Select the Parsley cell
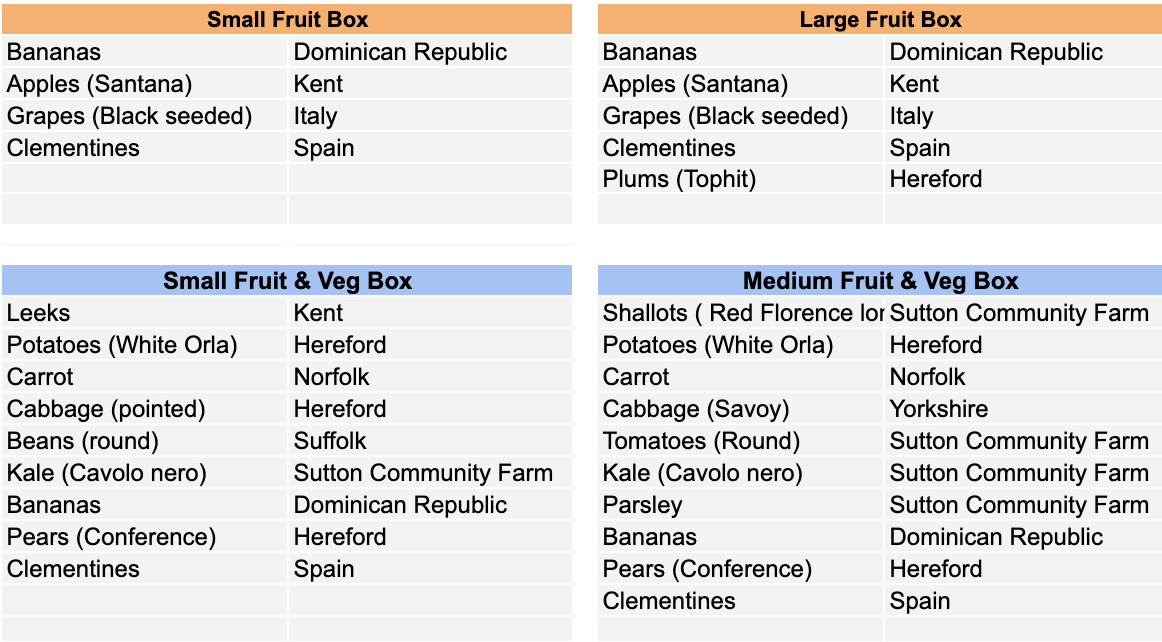Image resolution: width=1162 pixels, height=642 pixels. [x=740, y=505]
